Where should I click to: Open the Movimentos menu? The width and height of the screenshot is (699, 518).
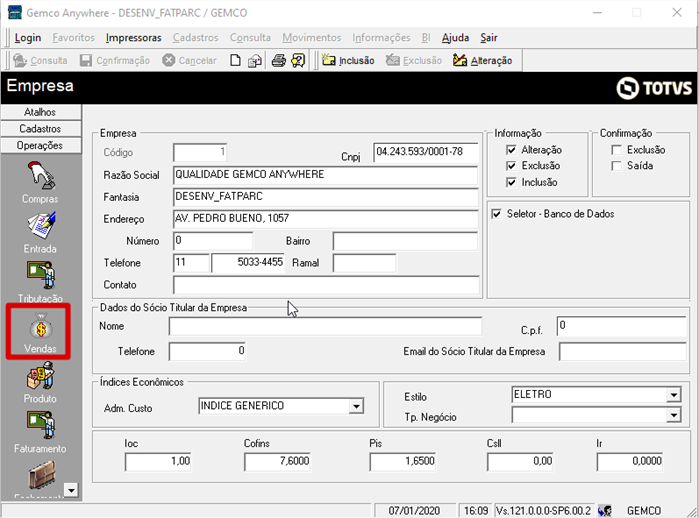point(312,38)
